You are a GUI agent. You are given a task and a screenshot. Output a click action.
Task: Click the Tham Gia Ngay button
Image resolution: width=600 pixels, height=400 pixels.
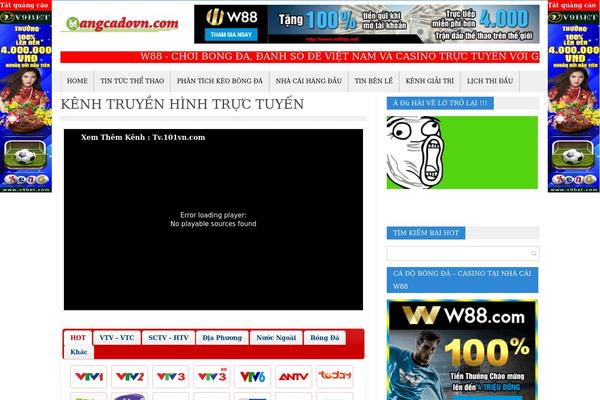click(231, 34)
